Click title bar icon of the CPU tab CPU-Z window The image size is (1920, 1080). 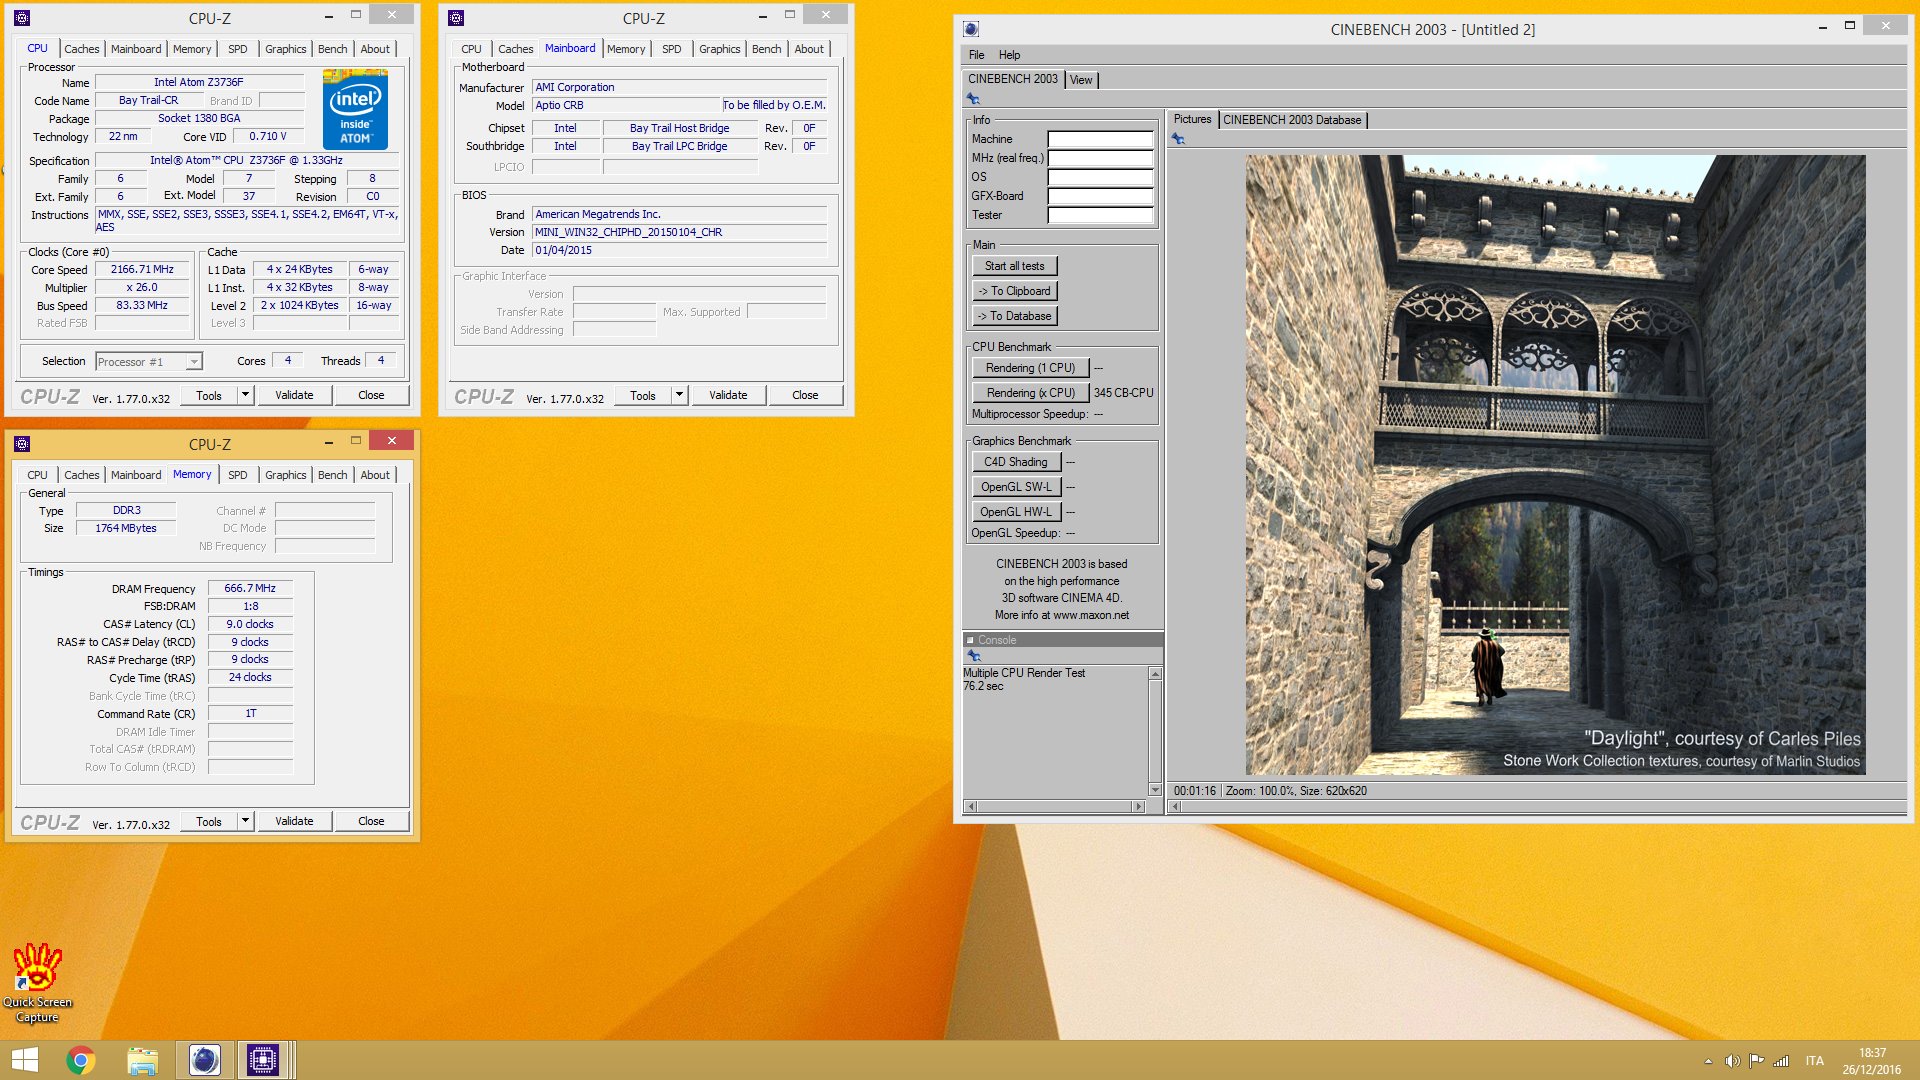coord(22,18)
